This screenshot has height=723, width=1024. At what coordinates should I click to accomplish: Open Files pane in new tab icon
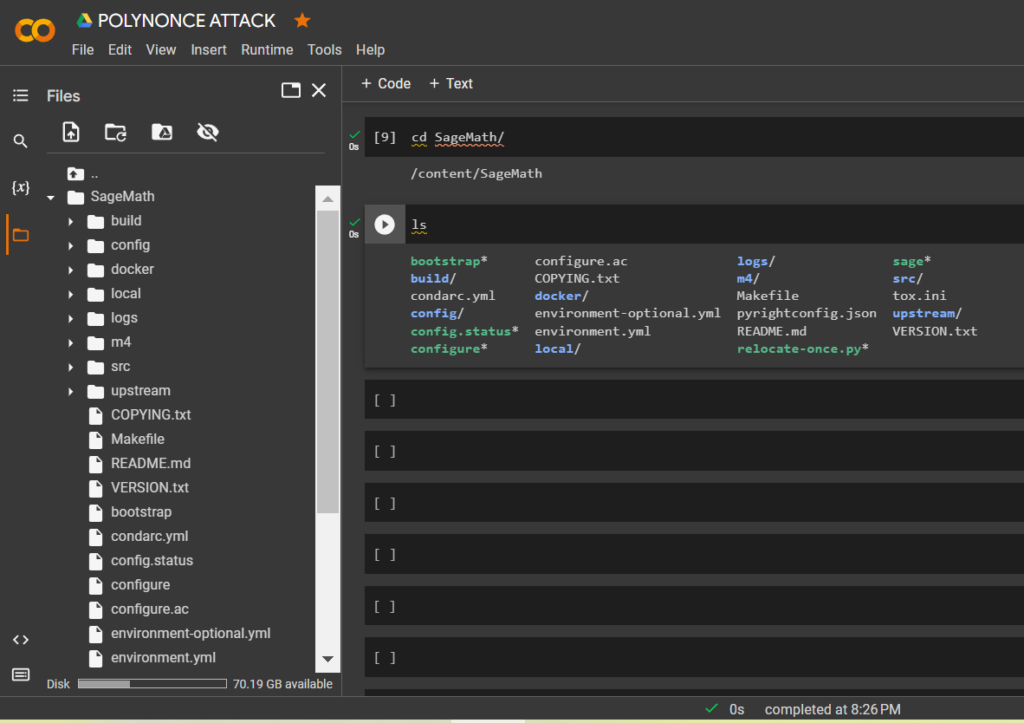click(x=291, y=90)
